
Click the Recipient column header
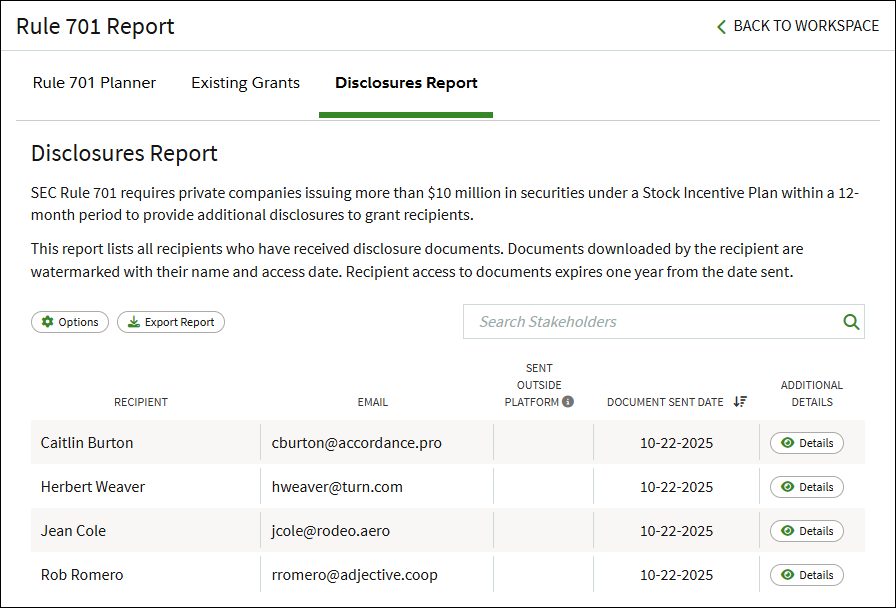(x=141, y=402)
